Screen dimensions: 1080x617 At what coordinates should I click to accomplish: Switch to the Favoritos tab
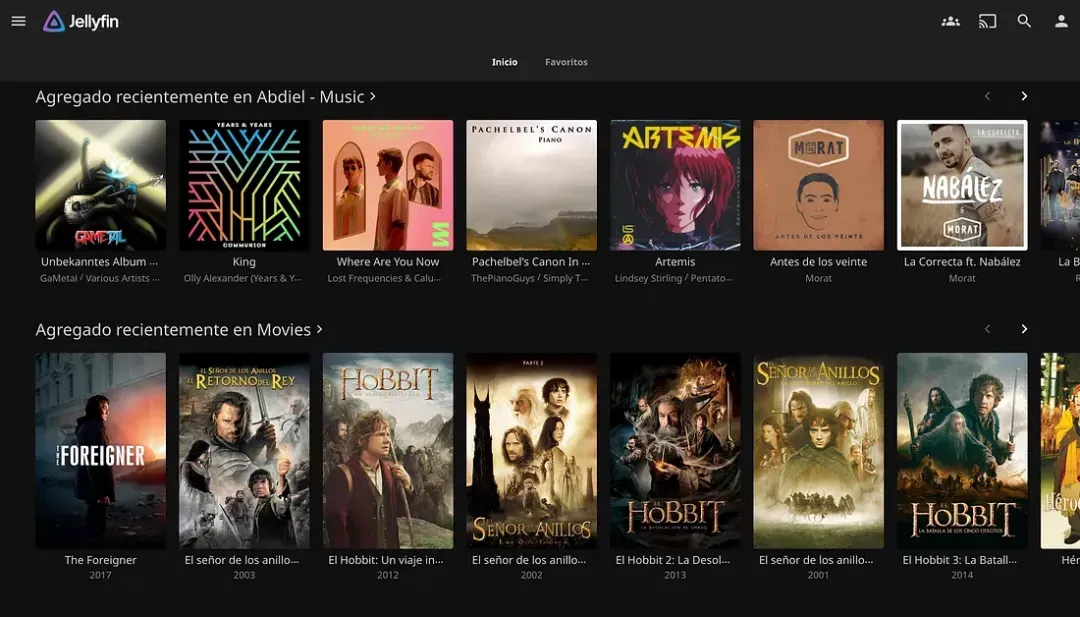coord(566,62)
